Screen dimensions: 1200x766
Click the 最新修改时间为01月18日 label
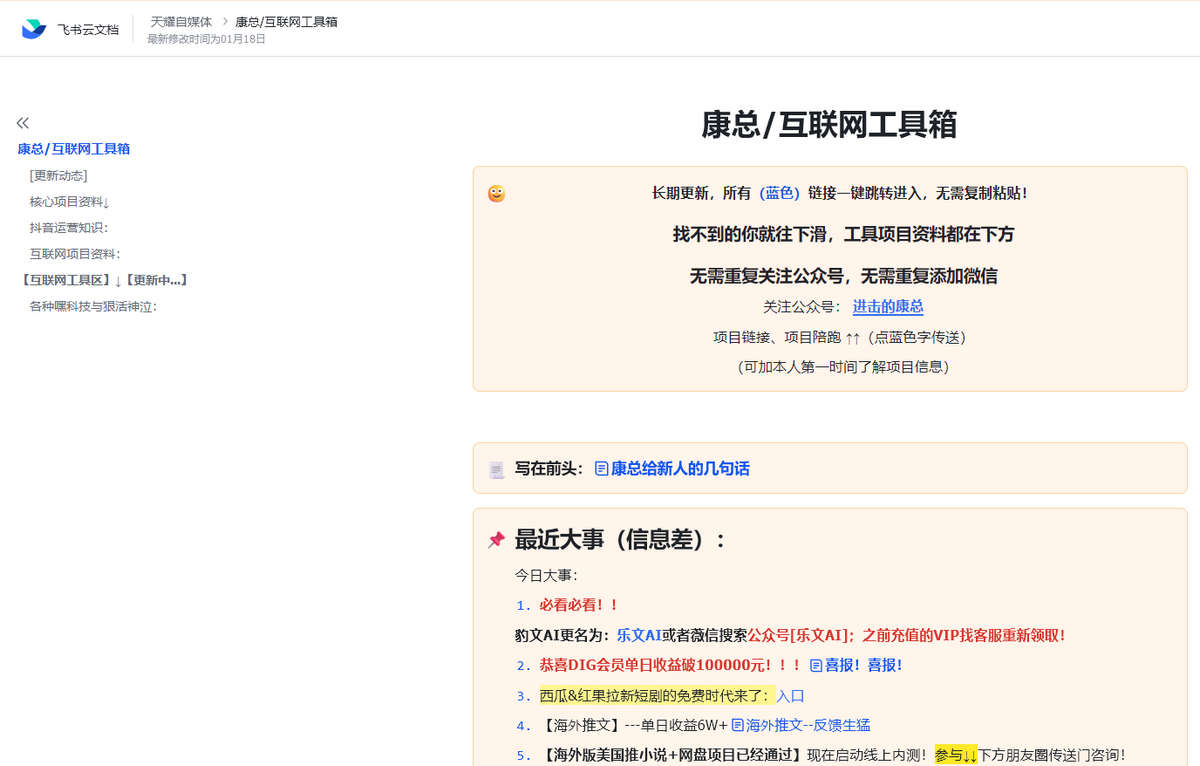pos(206,39)
